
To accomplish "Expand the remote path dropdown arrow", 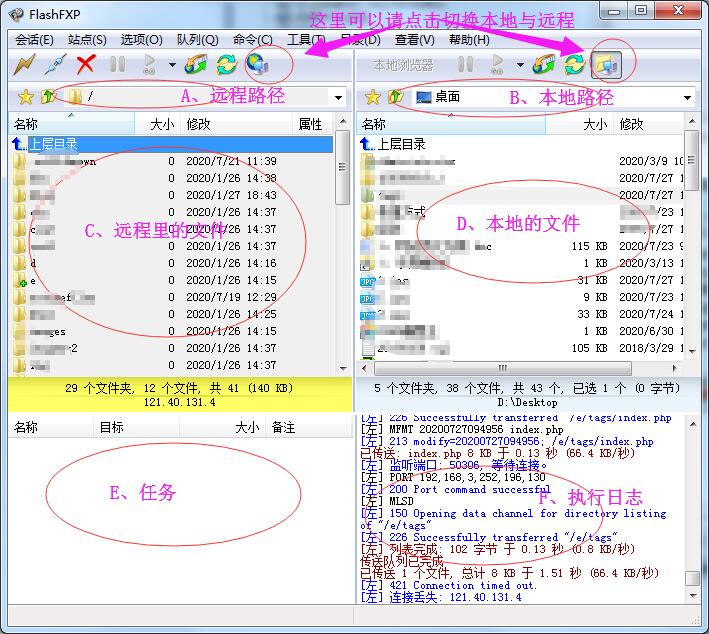I will click(338, 98).
